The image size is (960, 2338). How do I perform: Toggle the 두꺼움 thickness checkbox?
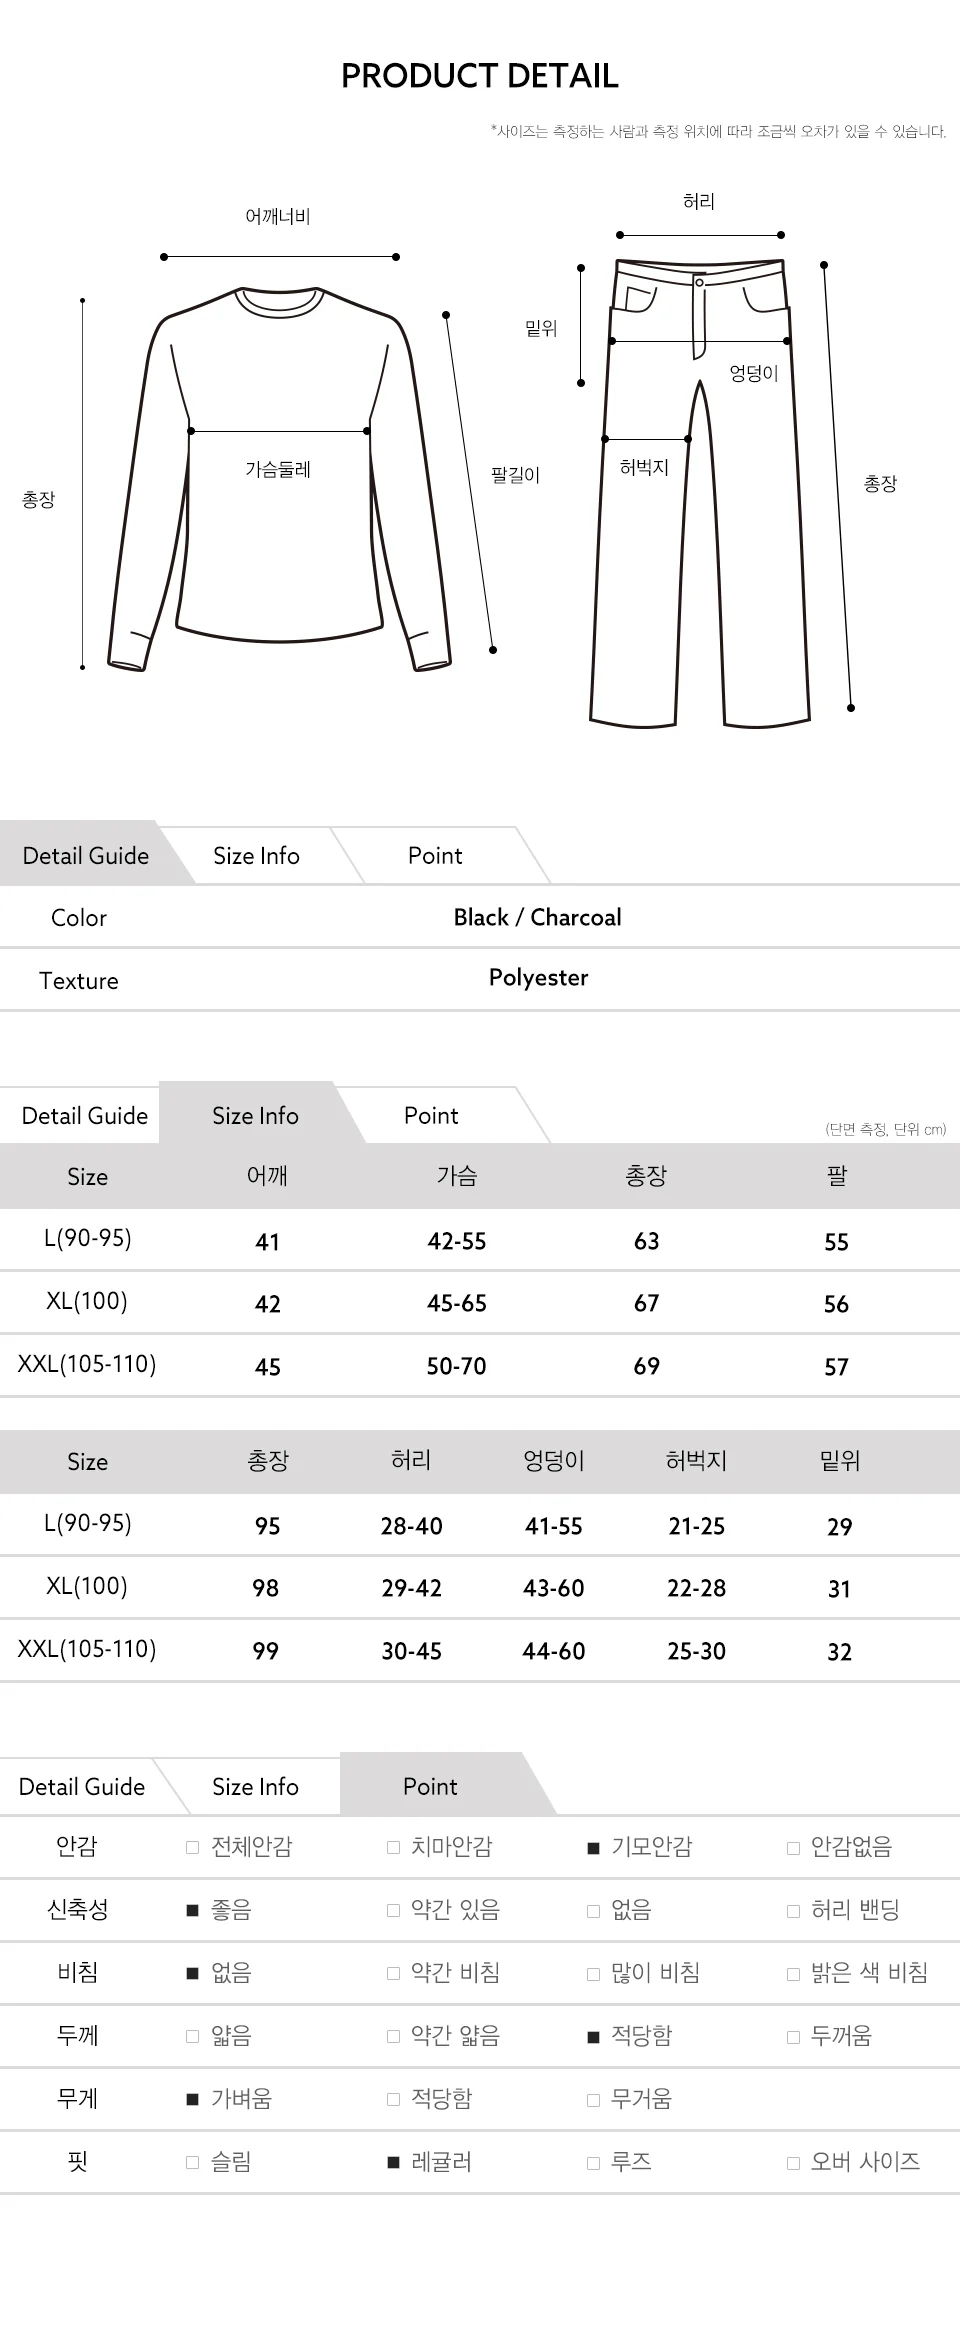(x=793, y=2037)
